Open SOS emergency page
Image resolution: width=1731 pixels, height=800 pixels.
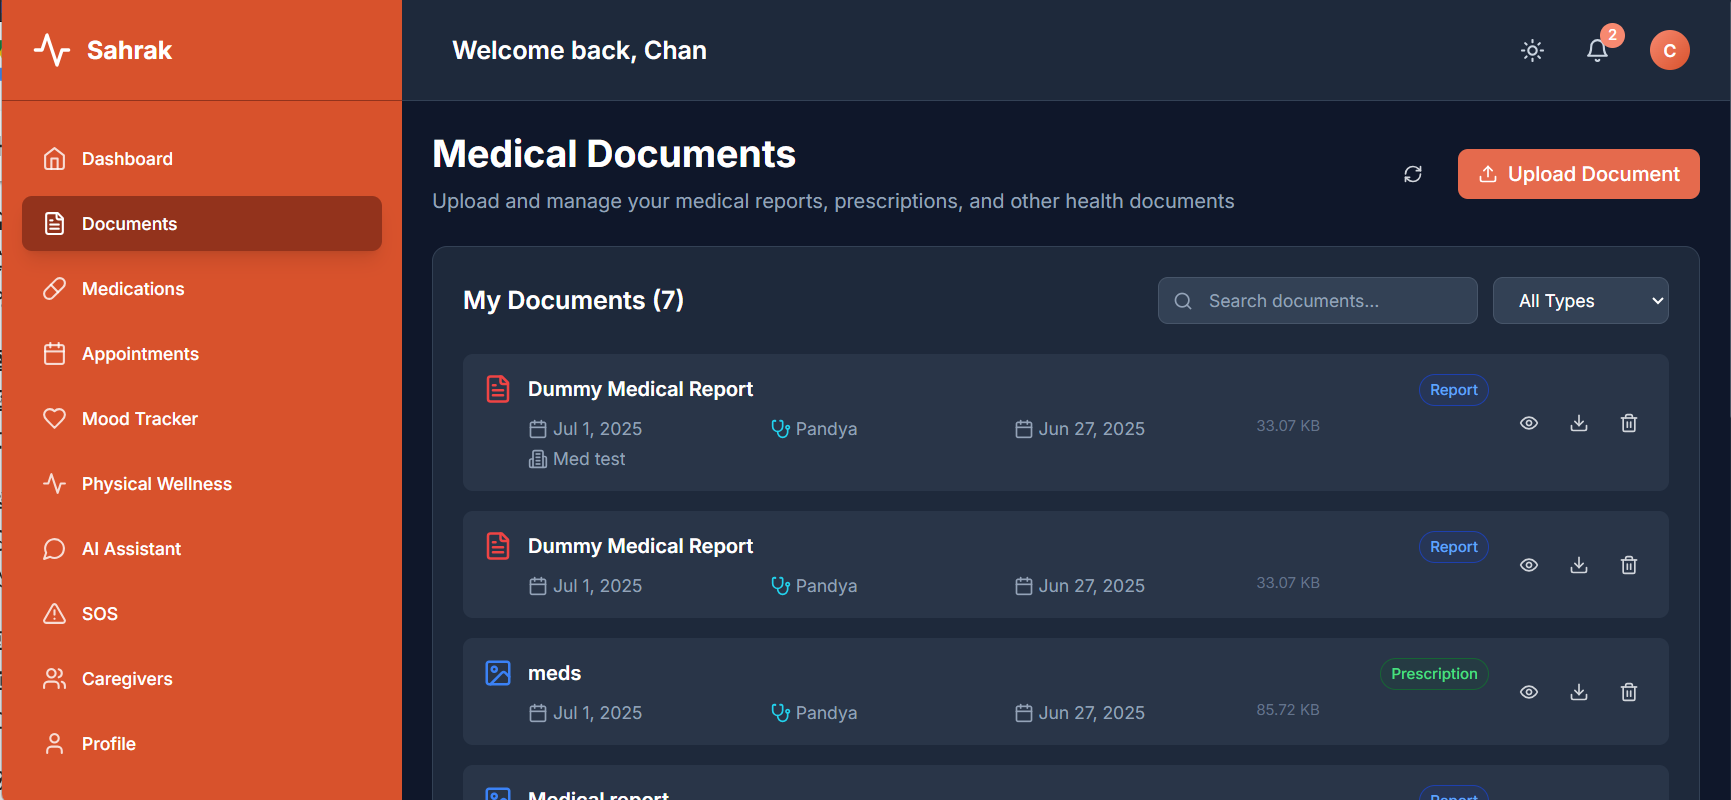tap(202, 614)
